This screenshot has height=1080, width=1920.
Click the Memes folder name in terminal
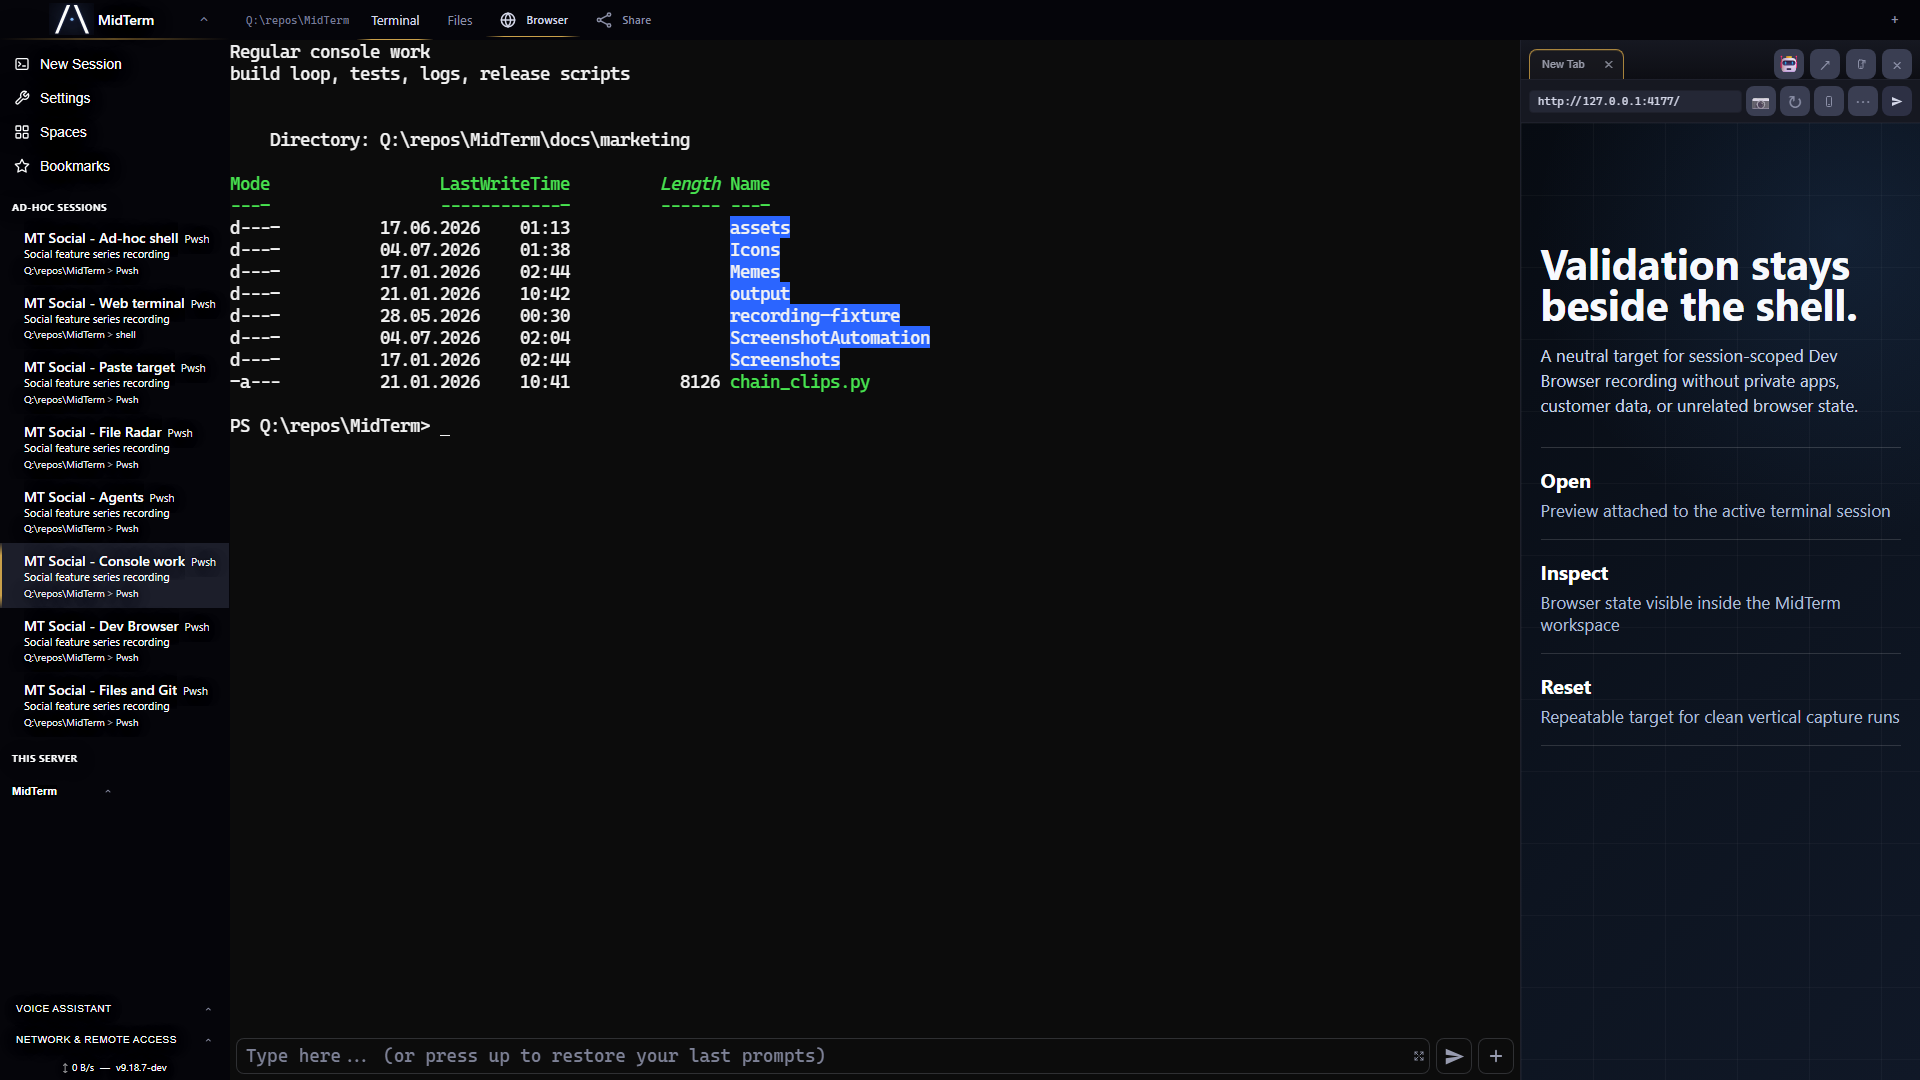coord(754,272)
